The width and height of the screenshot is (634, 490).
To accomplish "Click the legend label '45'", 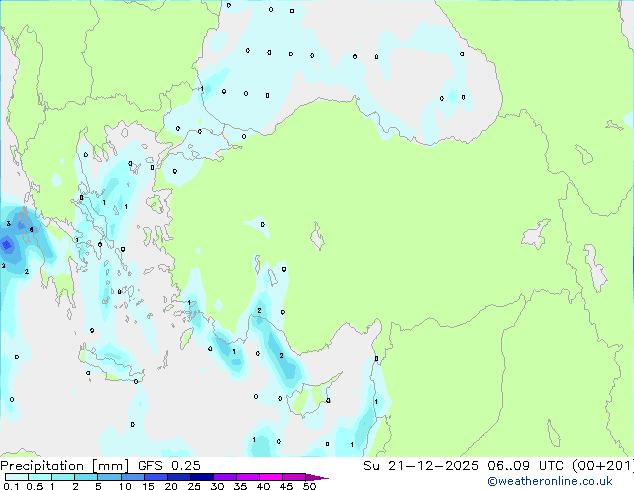I will (x=286, y=486).
